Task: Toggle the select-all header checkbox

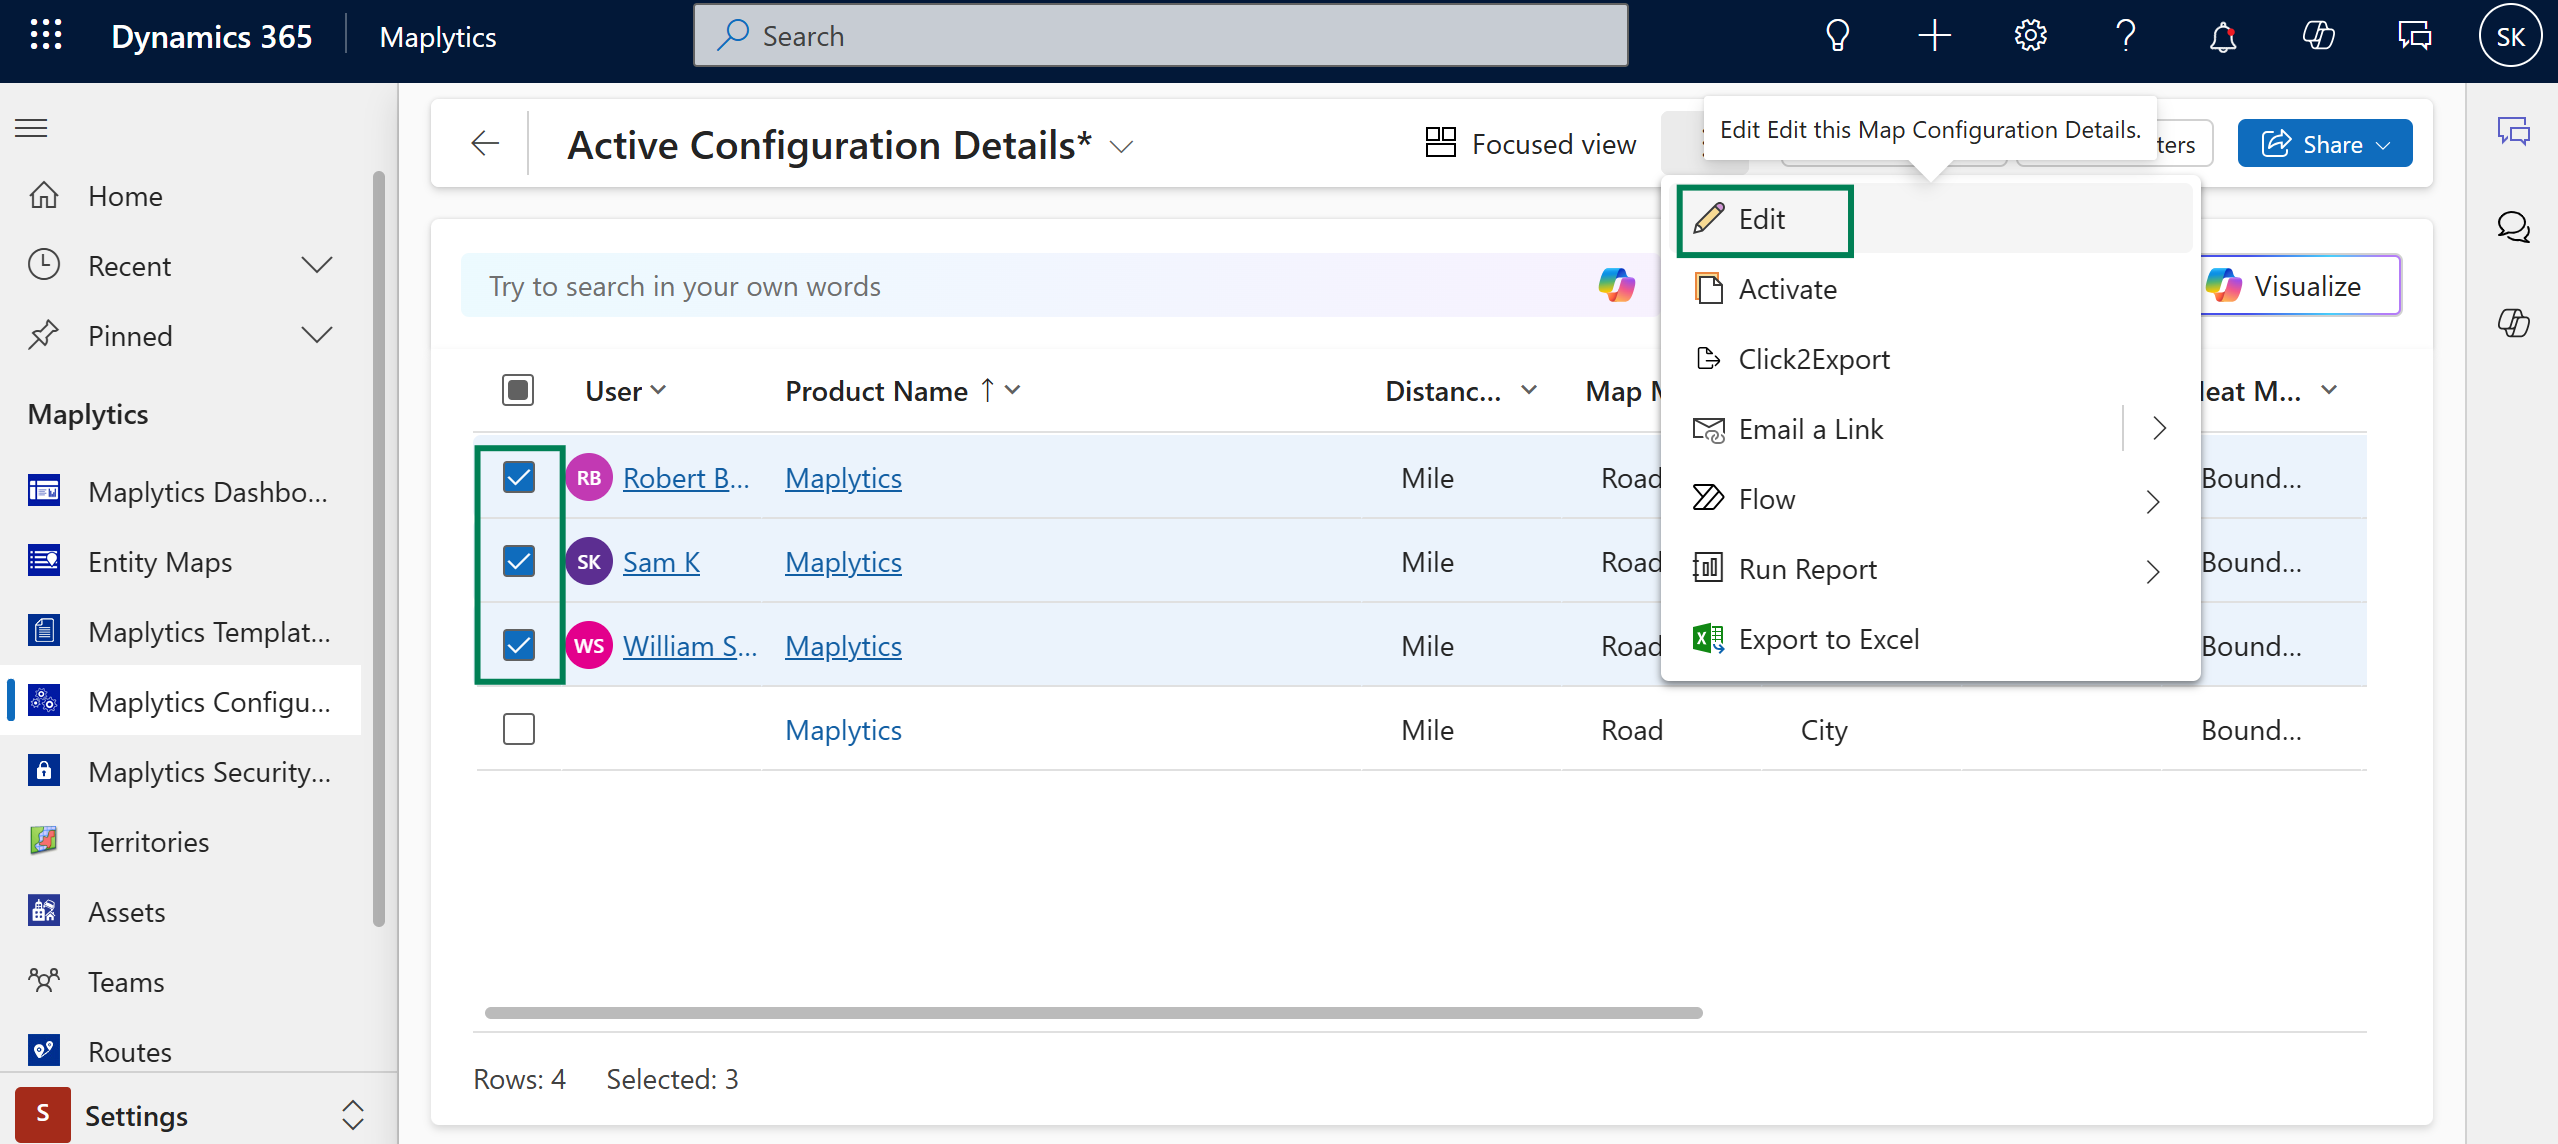Action: (518, 390)
